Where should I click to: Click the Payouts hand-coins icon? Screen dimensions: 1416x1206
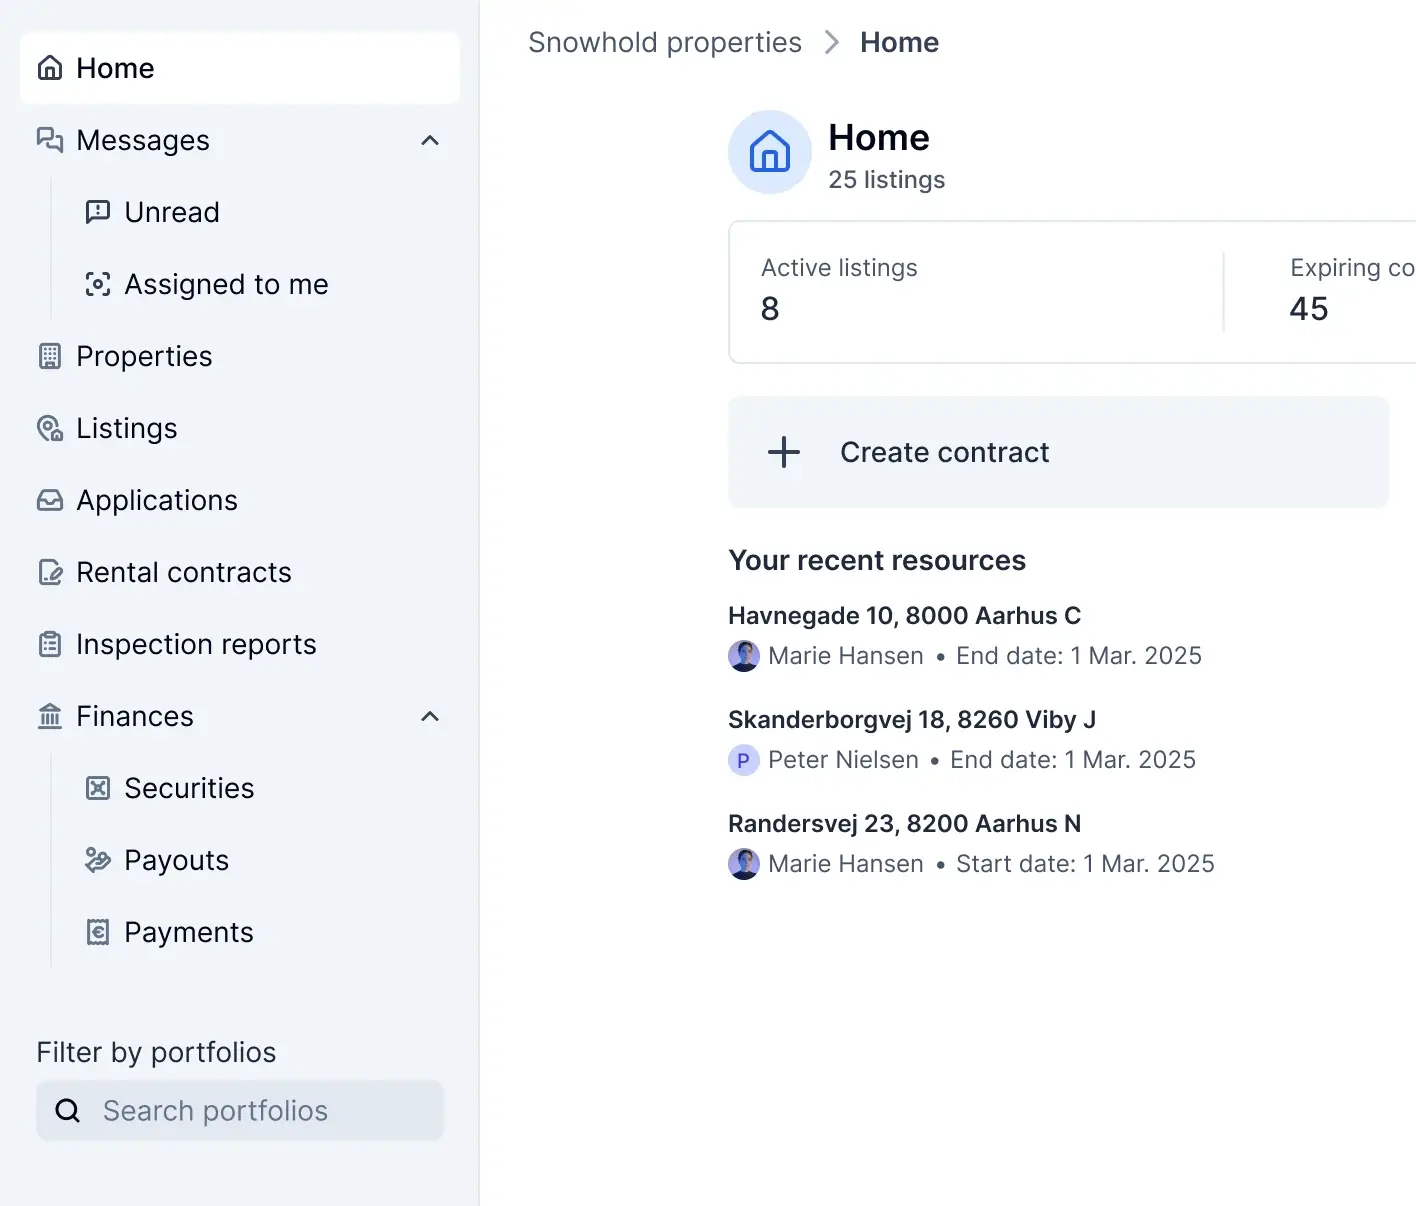[98, 860]
